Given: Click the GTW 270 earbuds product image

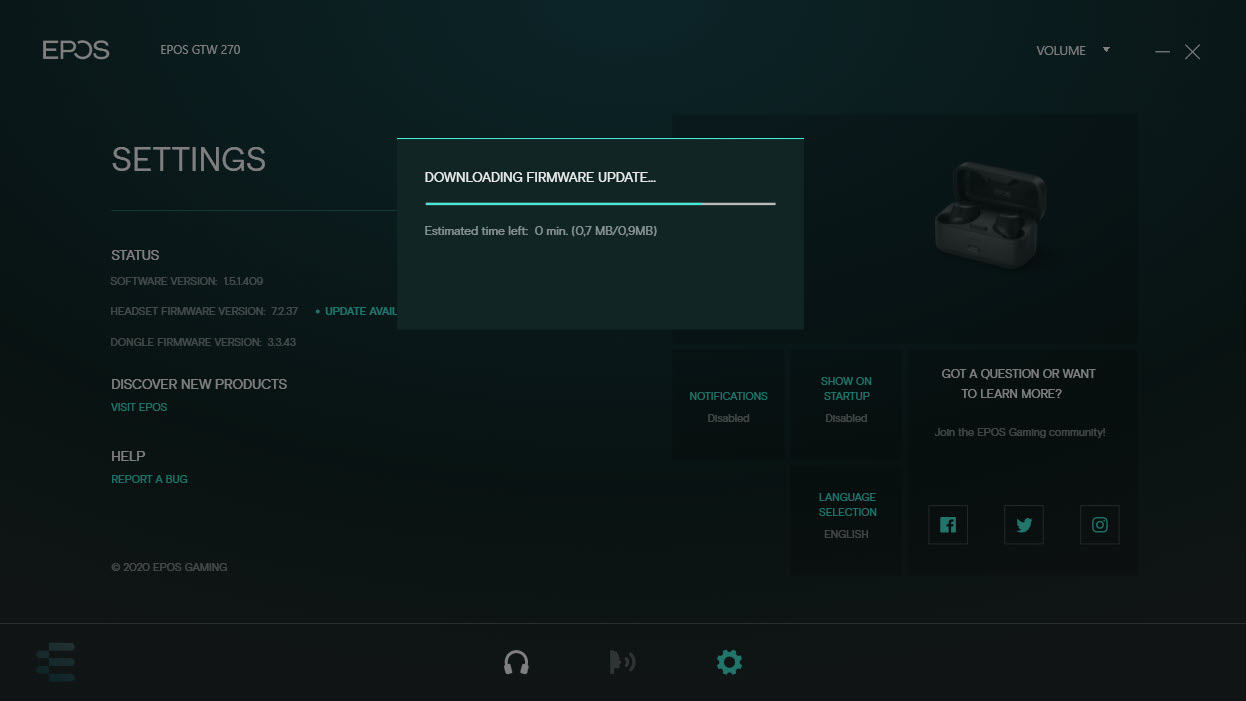Looking at the screenshot, I should click(x=989, y=218).
